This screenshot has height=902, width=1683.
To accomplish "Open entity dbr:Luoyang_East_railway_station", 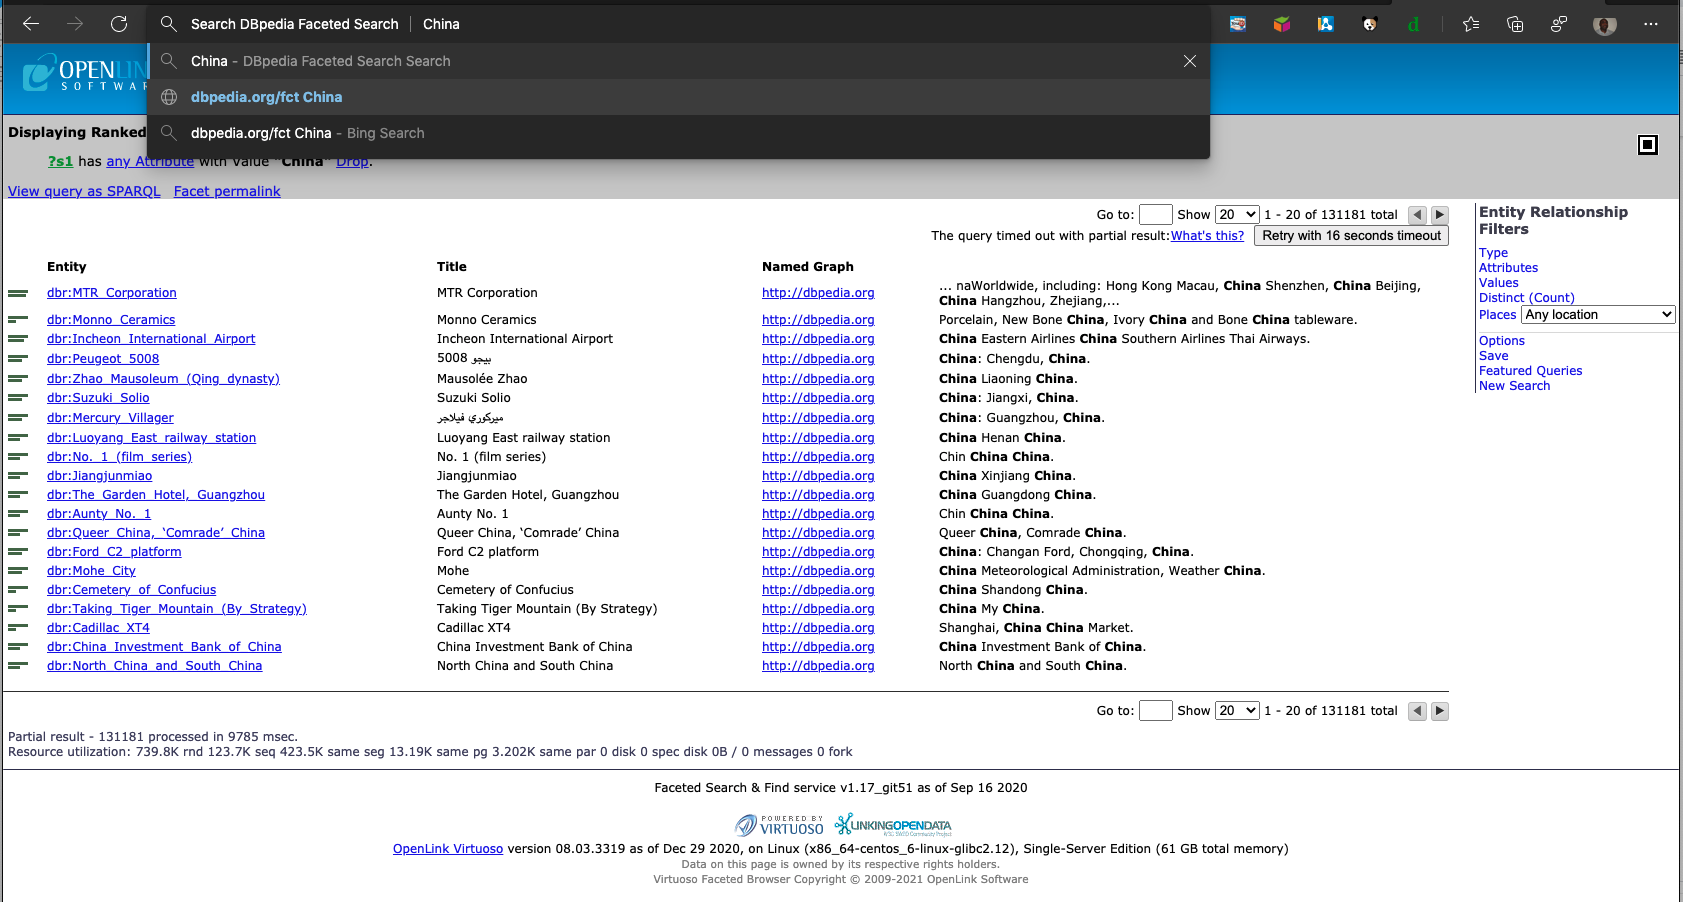I will (x=151, y=438).
